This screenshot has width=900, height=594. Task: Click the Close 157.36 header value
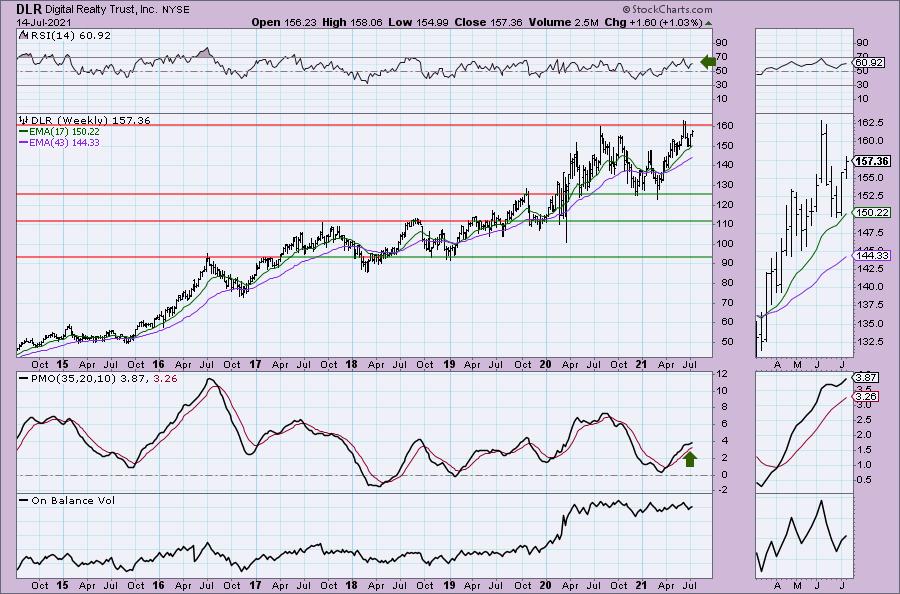[x=488, y=22]
